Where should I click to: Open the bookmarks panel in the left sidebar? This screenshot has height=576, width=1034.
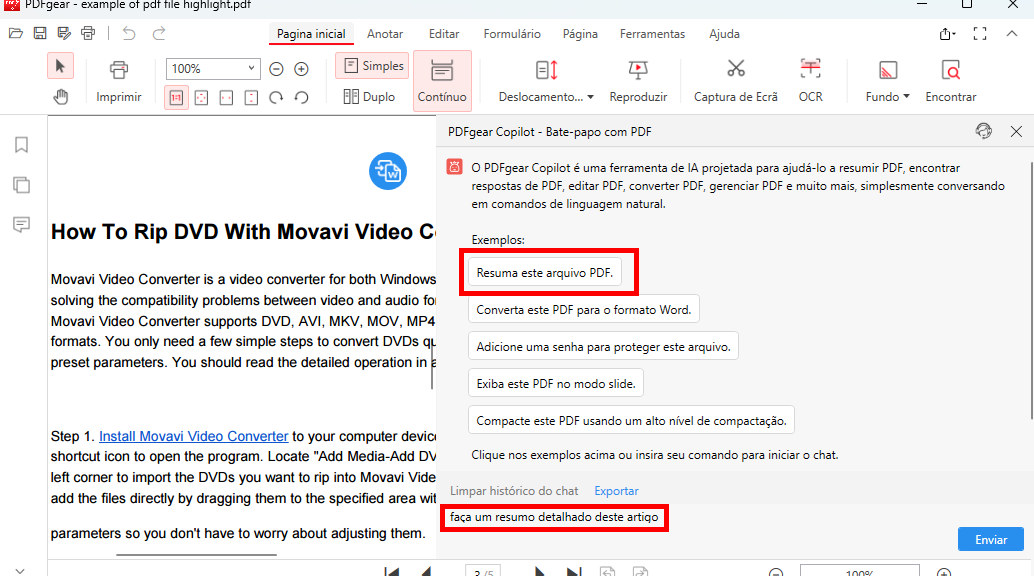[21, 144]
